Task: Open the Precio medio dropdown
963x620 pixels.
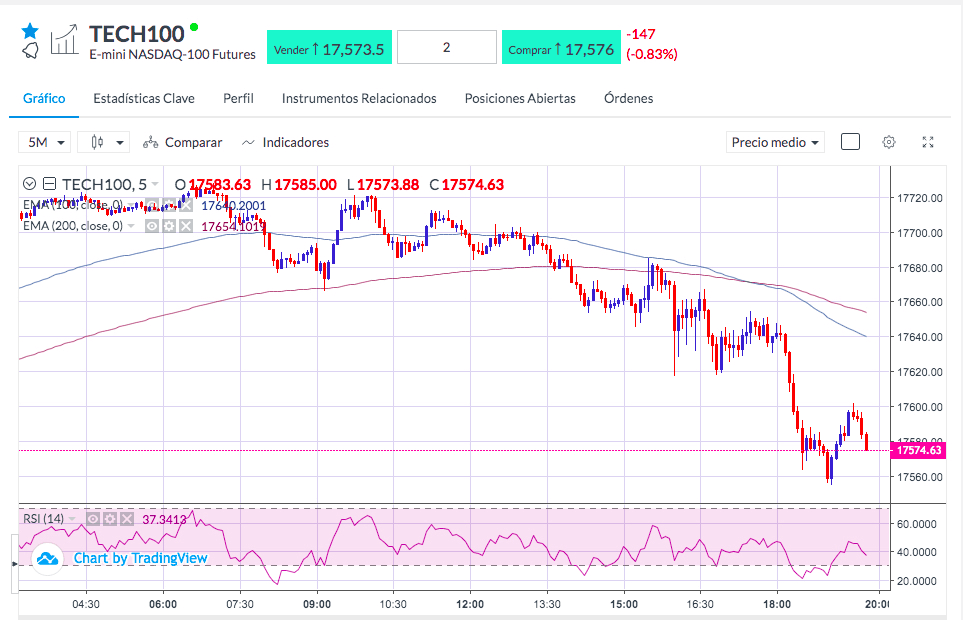Action: pos(775,142)
